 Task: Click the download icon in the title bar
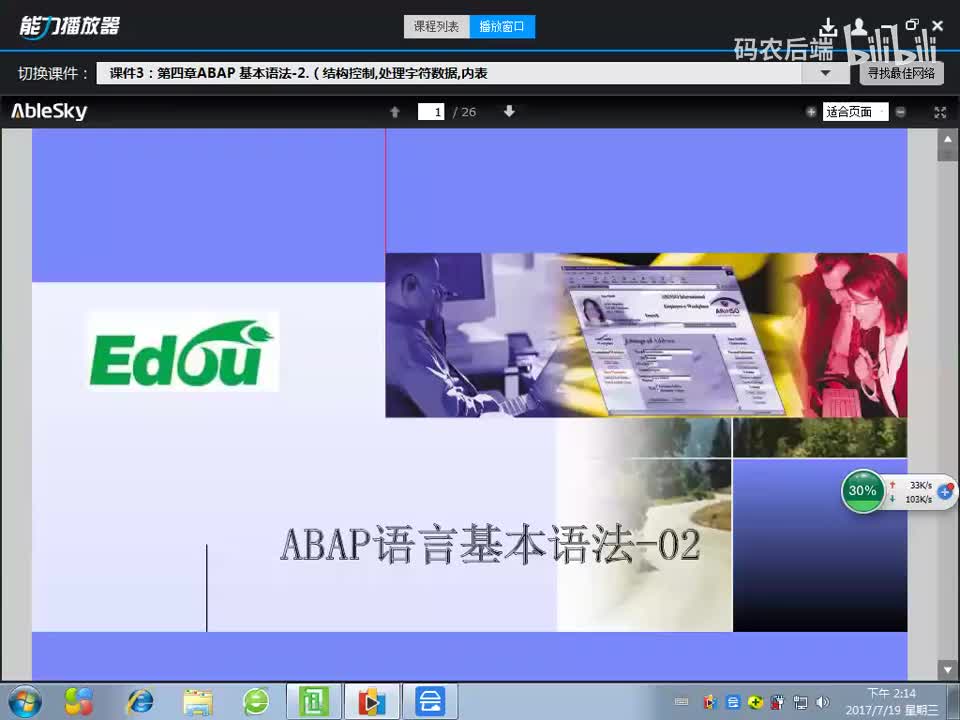[828, 27]
